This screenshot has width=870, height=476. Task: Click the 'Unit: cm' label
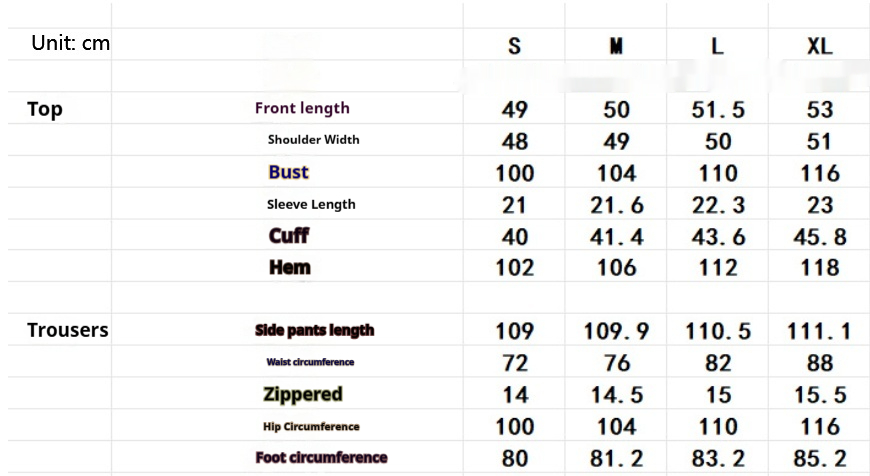(x=71, y=44)
